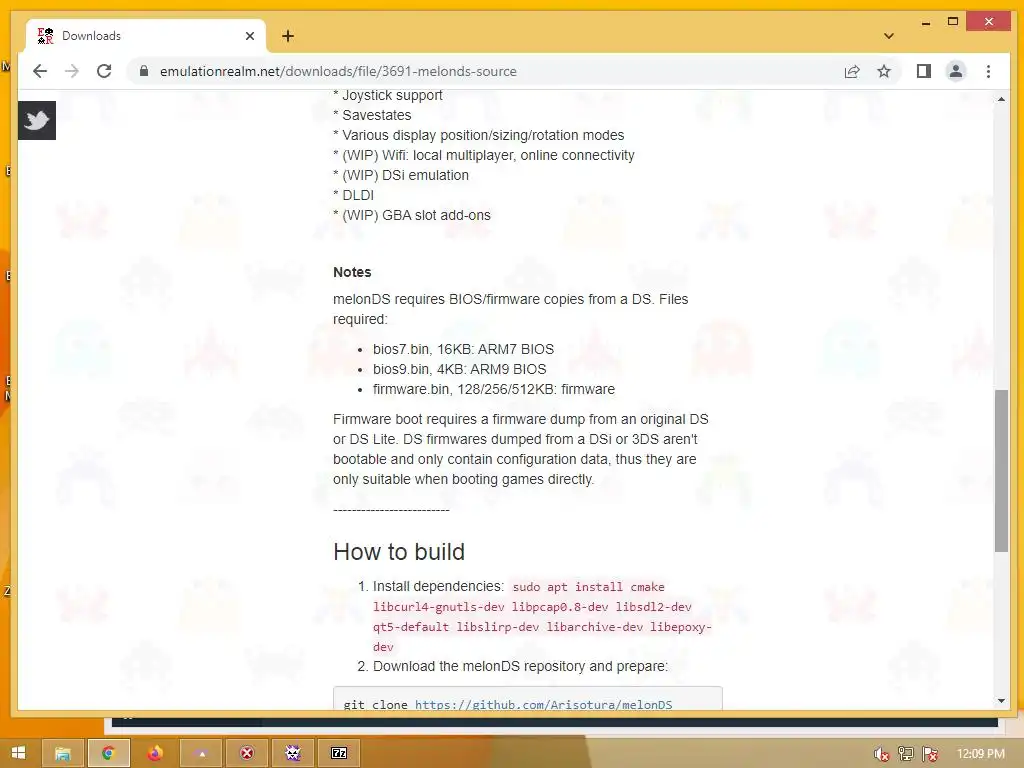Bookmark this page with the star icon
1024x768 pixels.
click(884, 71)
